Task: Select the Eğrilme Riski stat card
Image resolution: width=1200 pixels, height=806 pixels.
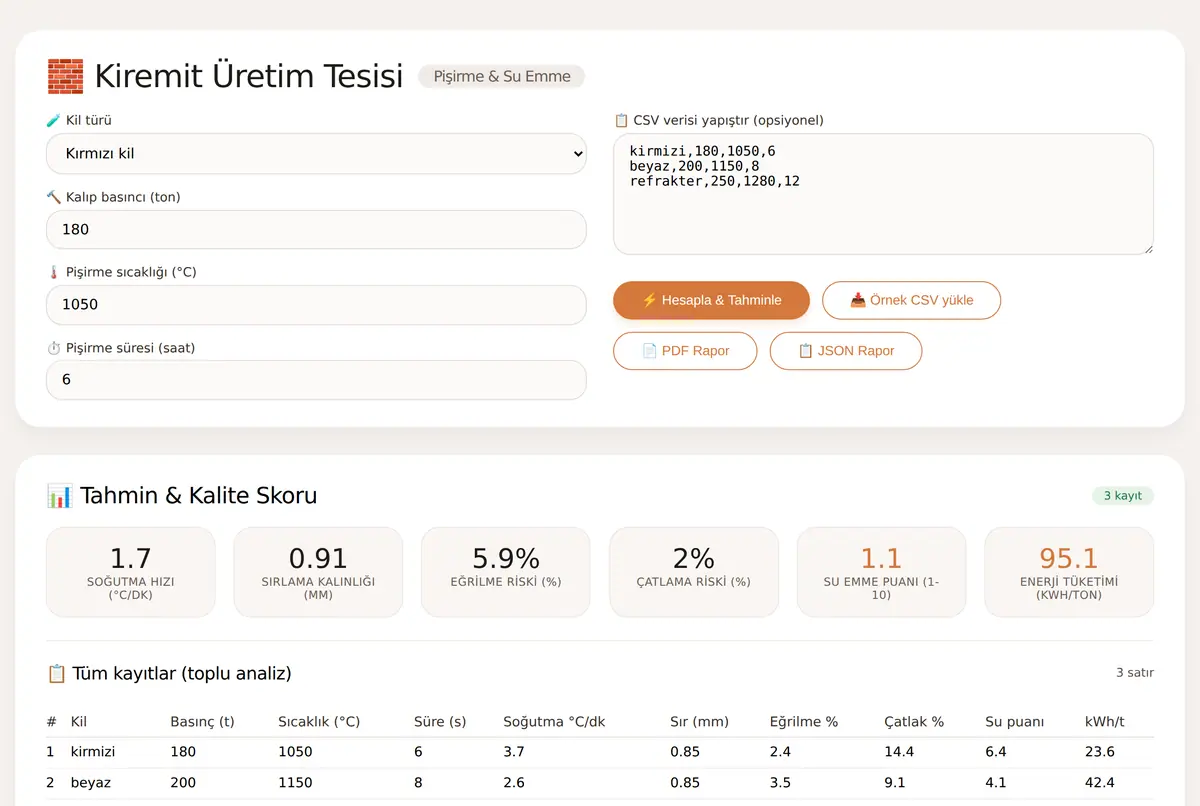Action: 506,572
